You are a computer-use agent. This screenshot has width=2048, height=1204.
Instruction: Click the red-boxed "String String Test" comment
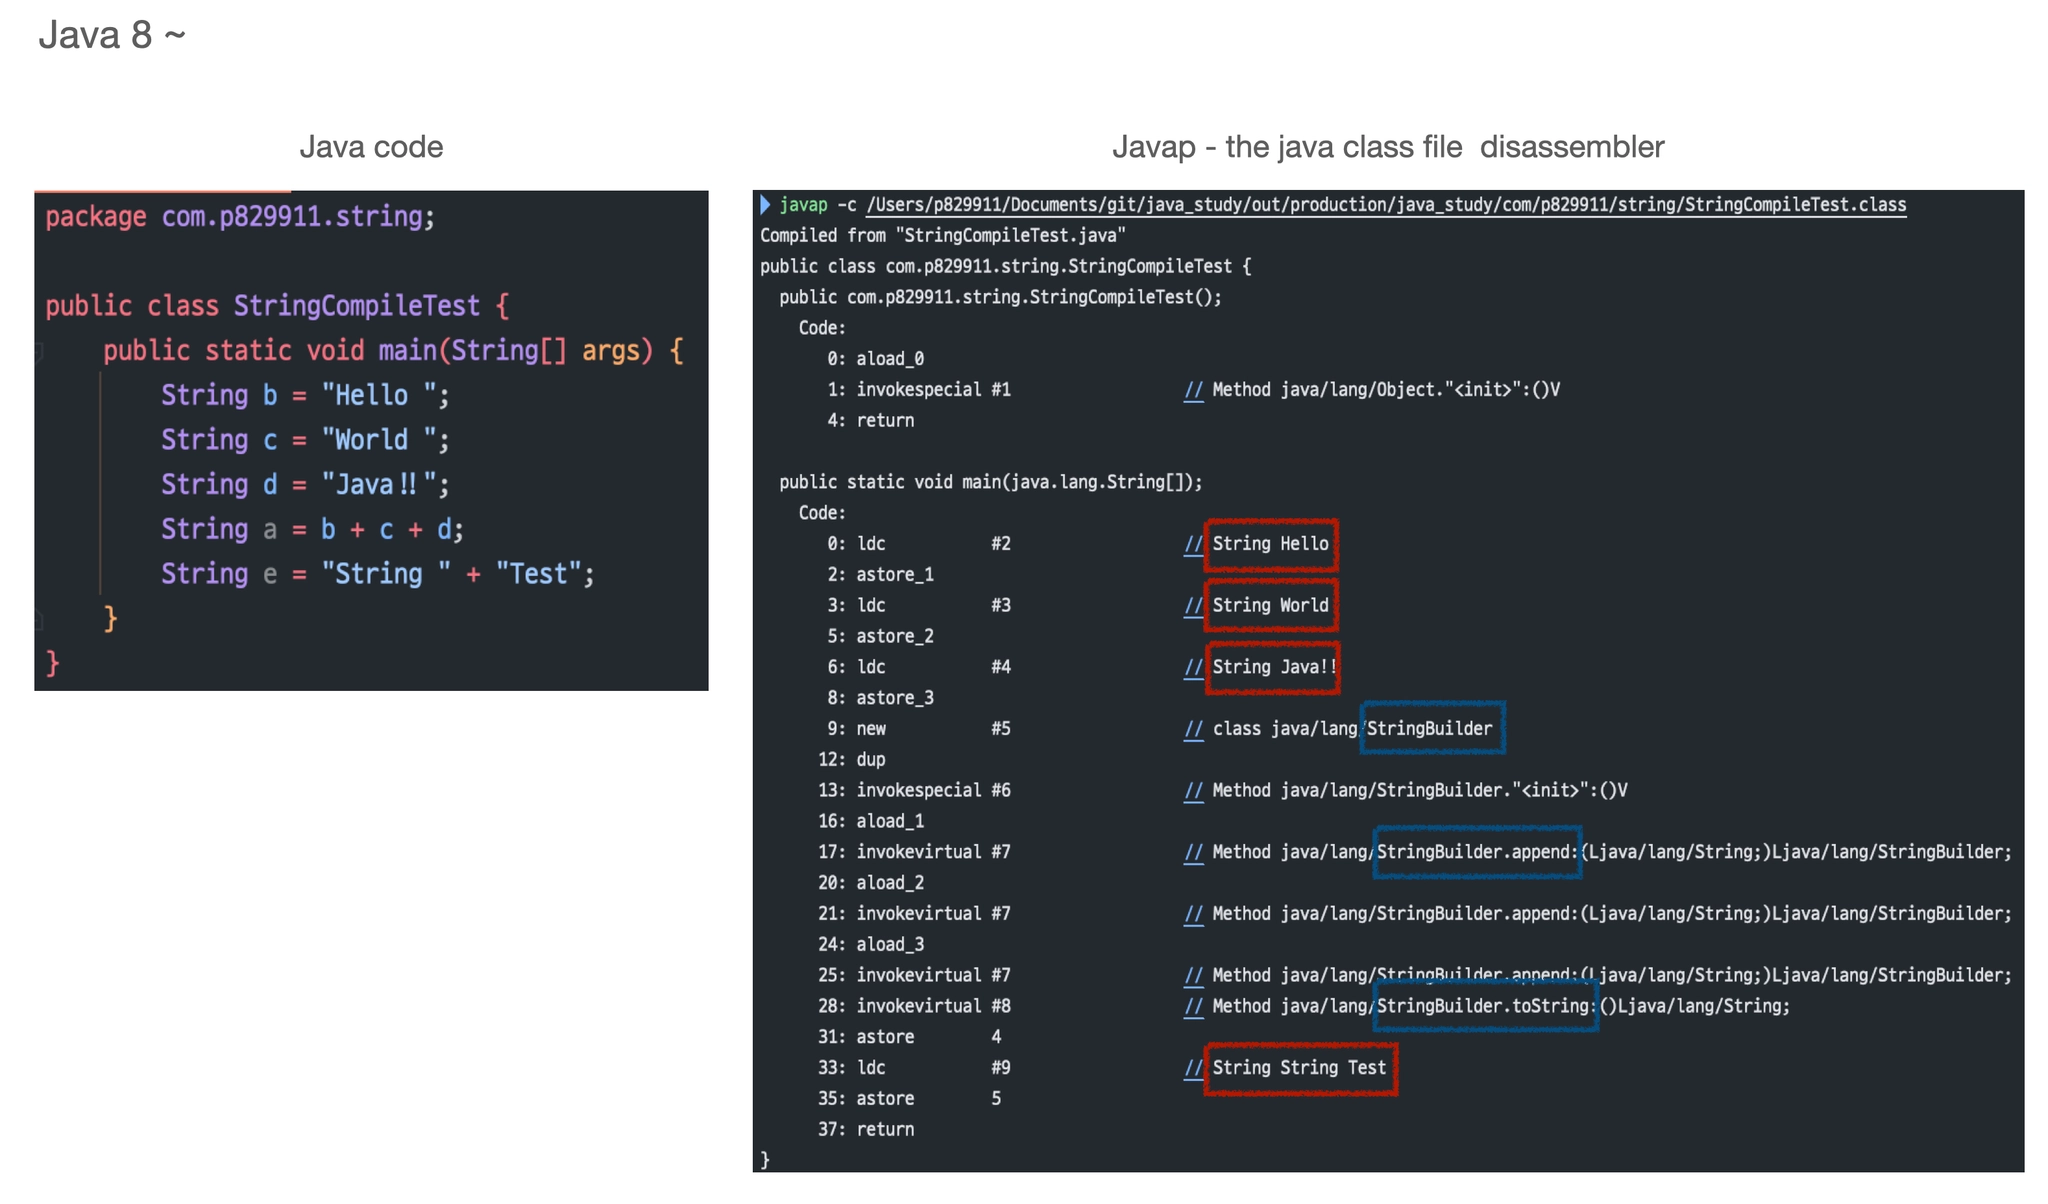pyautogui.click(x=1299, y=1068)
